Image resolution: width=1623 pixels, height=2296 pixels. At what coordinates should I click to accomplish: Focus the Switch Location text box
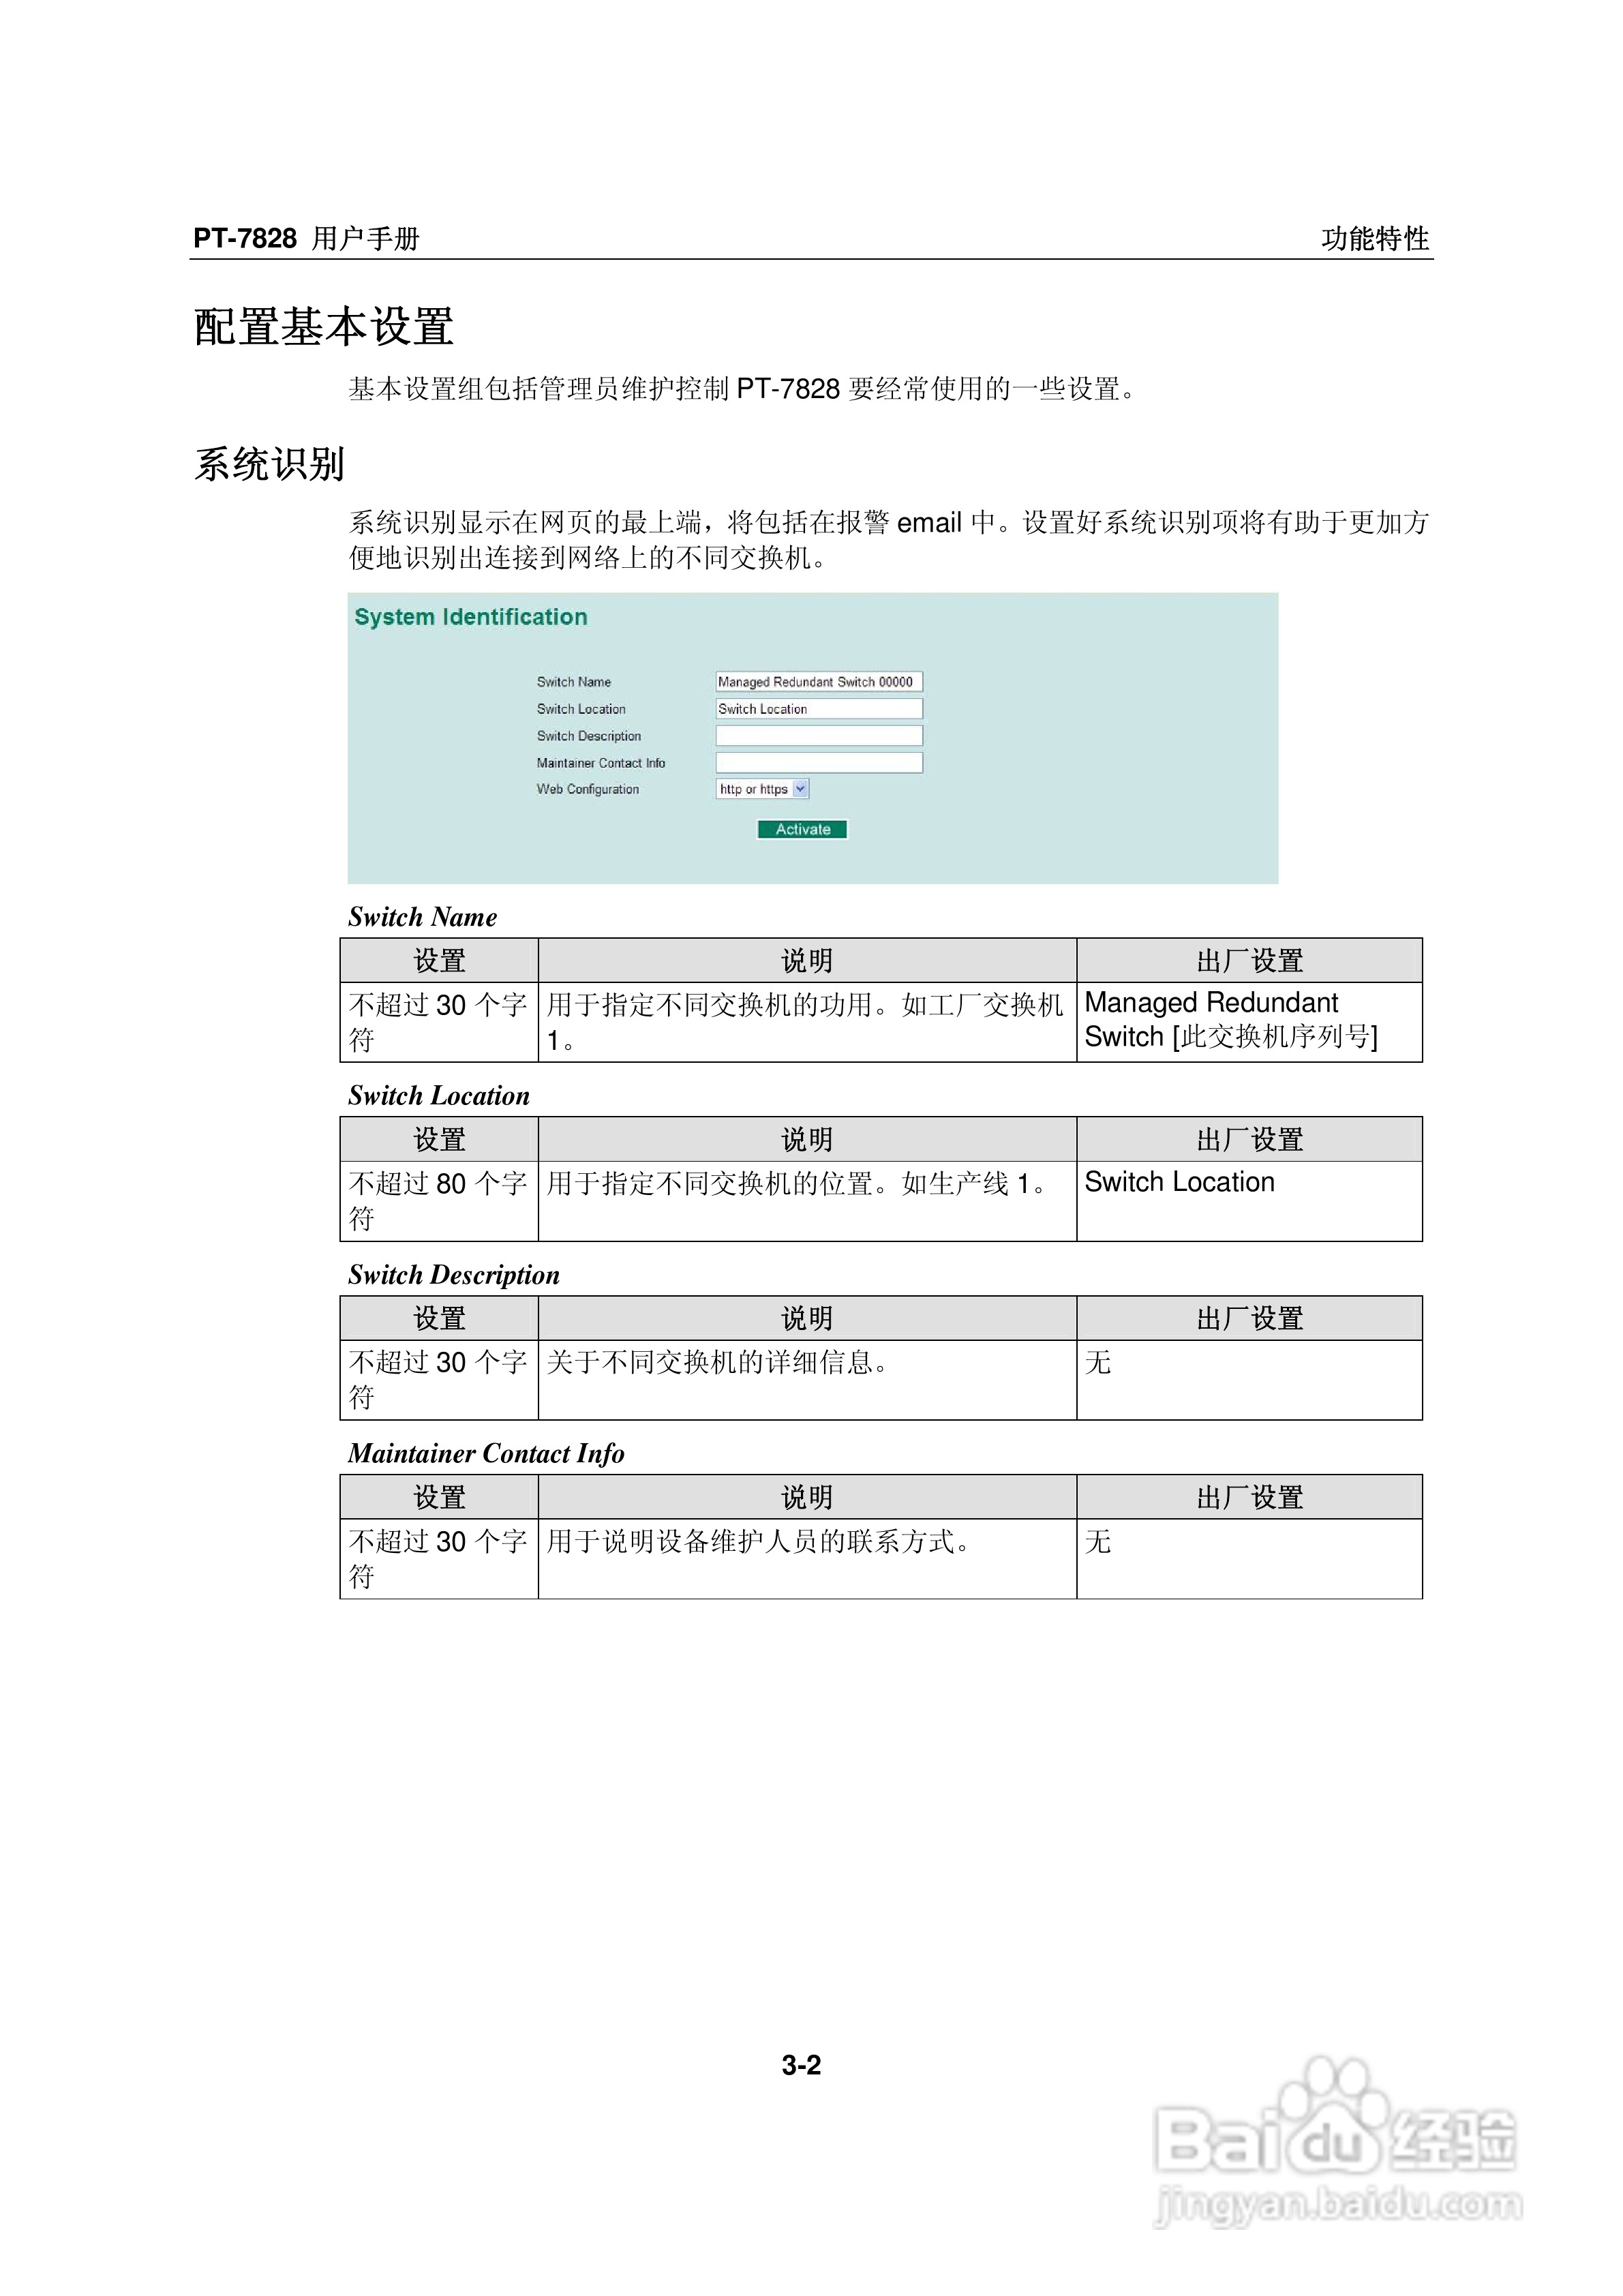[x=818, y=709]
